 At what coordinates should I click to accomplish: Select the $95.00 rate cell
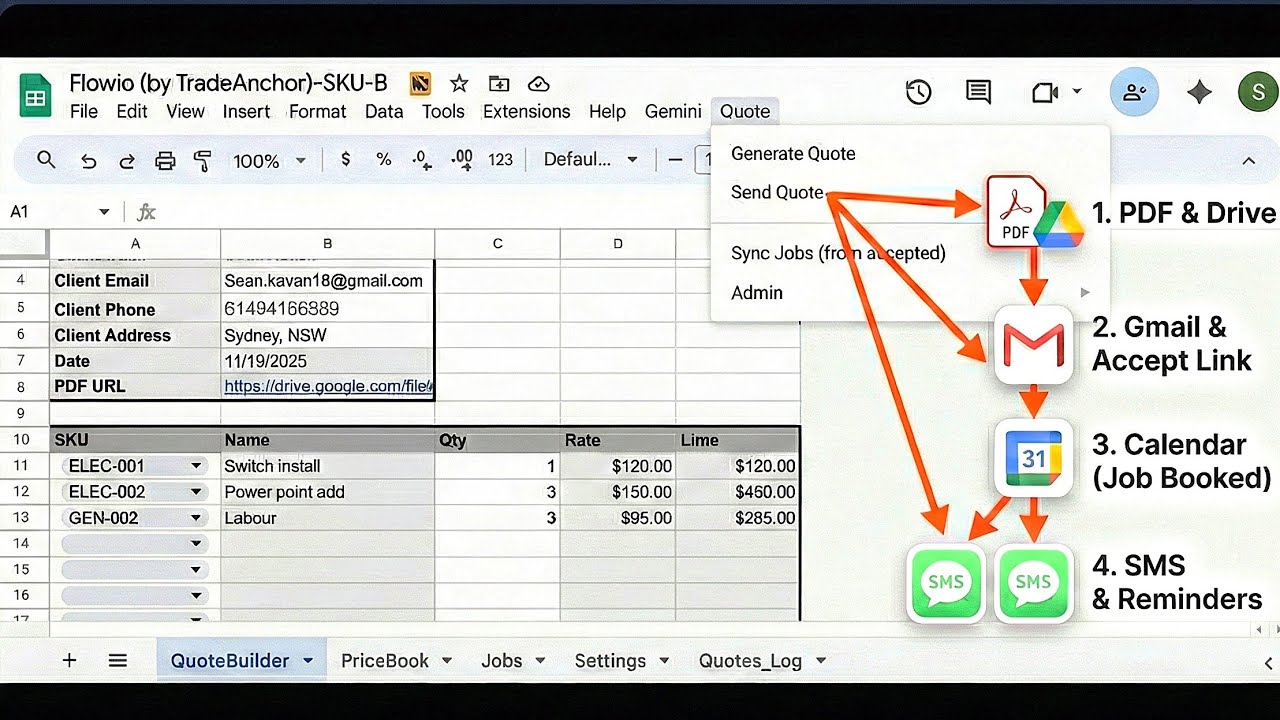617,518
